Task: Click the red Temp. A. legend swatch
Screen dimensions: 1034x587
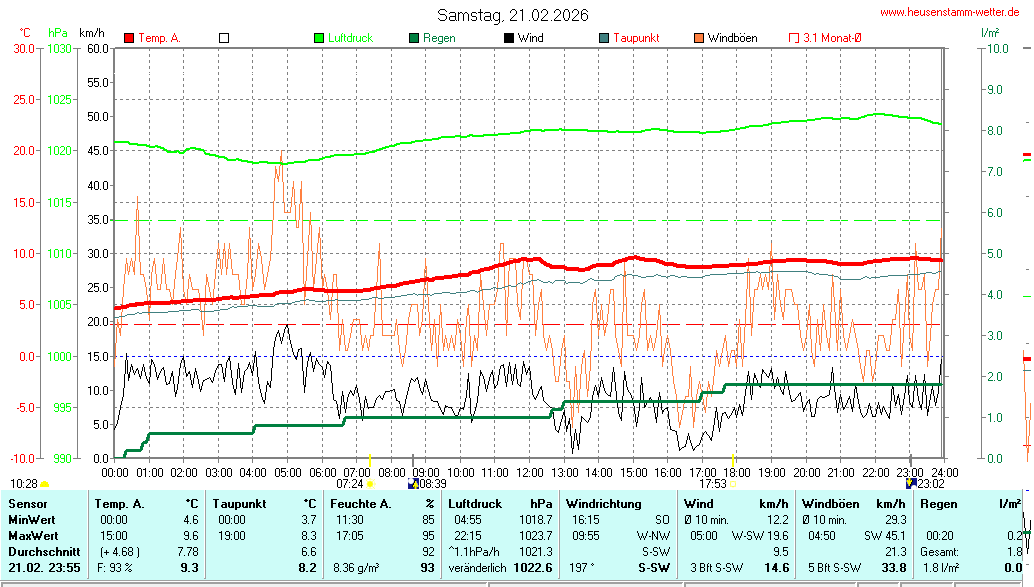Action: click(129, 38)
